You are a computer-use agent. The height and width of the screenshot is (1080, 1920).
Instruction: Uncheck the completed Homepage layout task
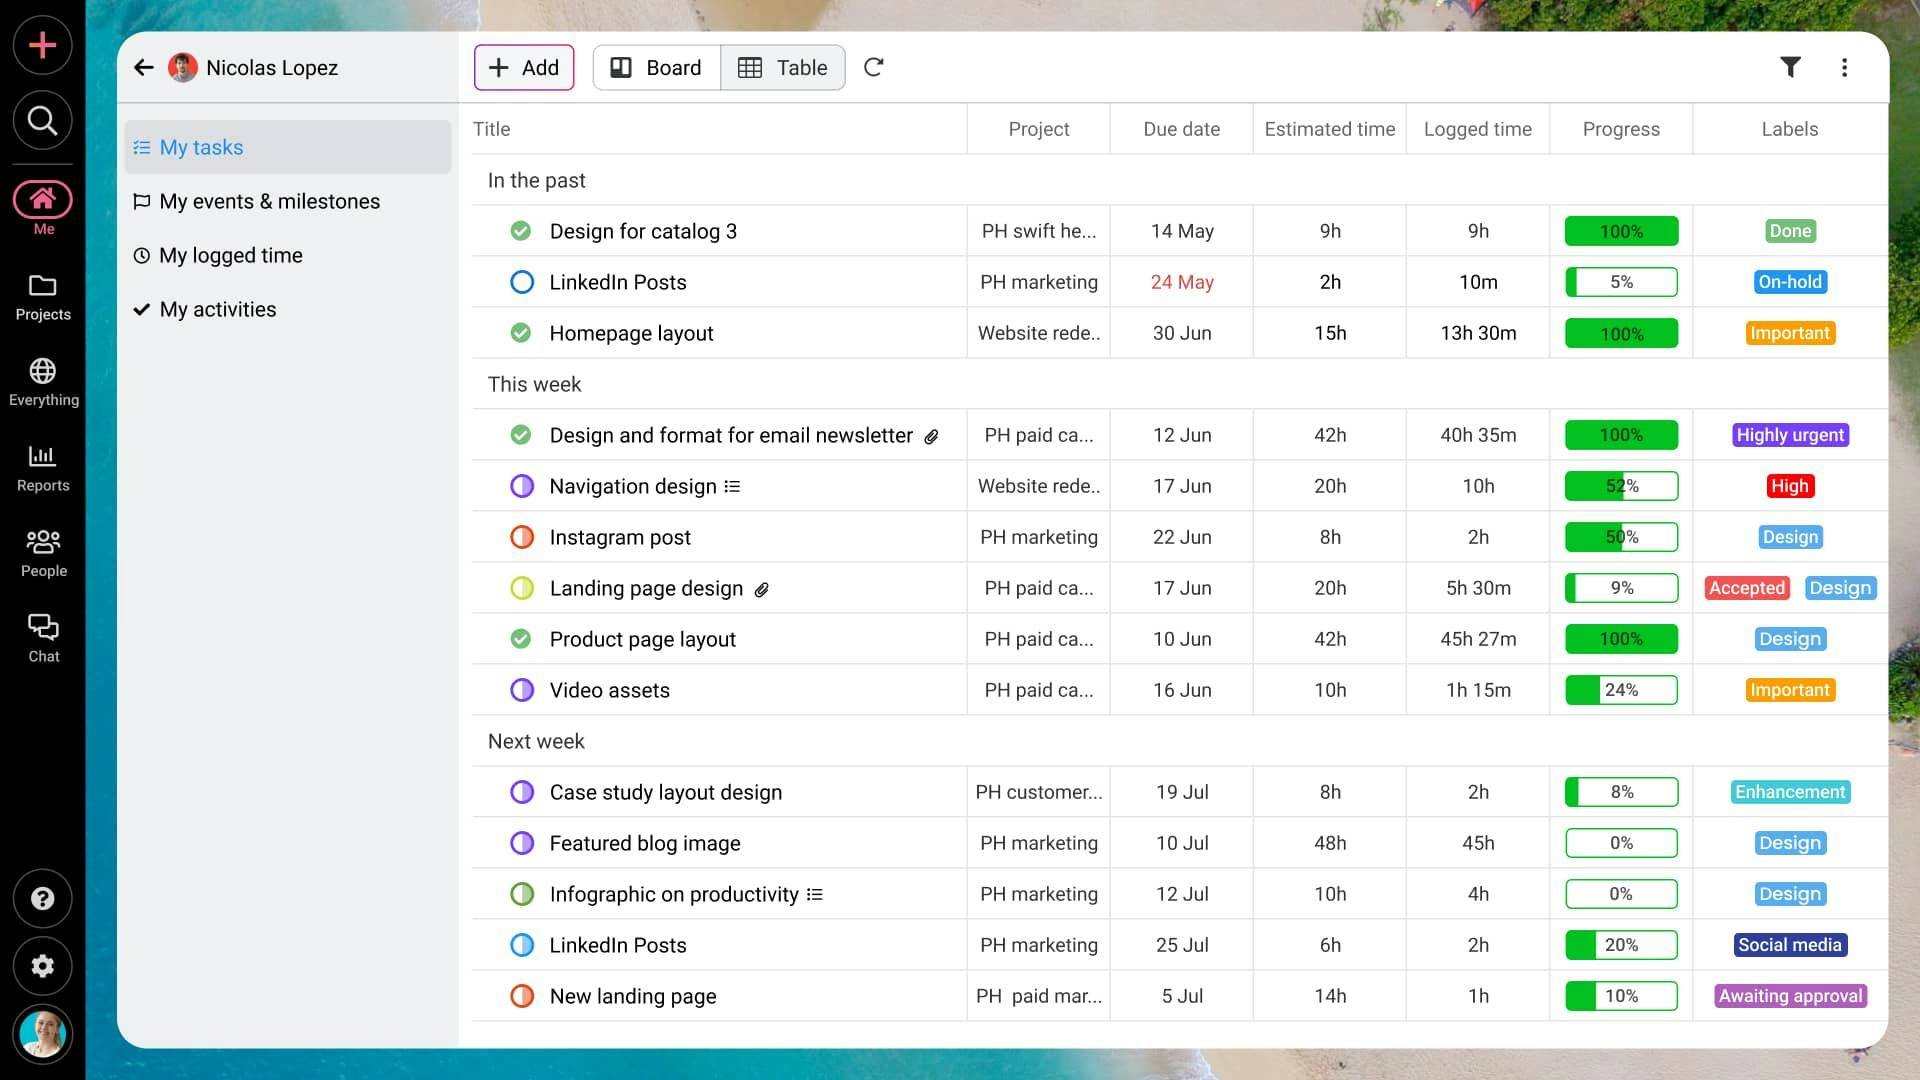point(520,333)
